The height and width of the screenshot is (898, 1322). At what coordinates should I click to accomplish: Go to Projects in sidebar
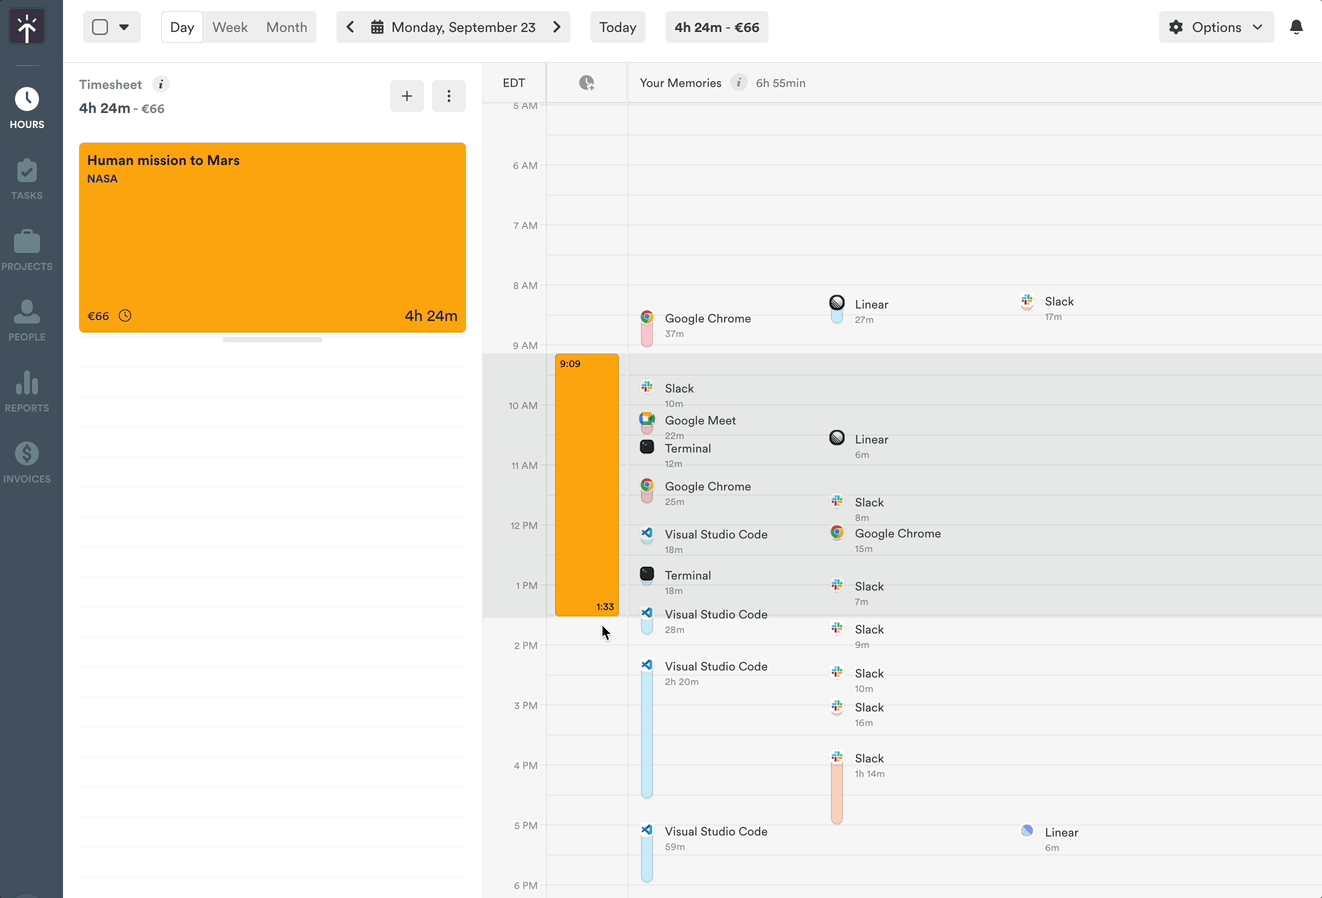(27, 250)
